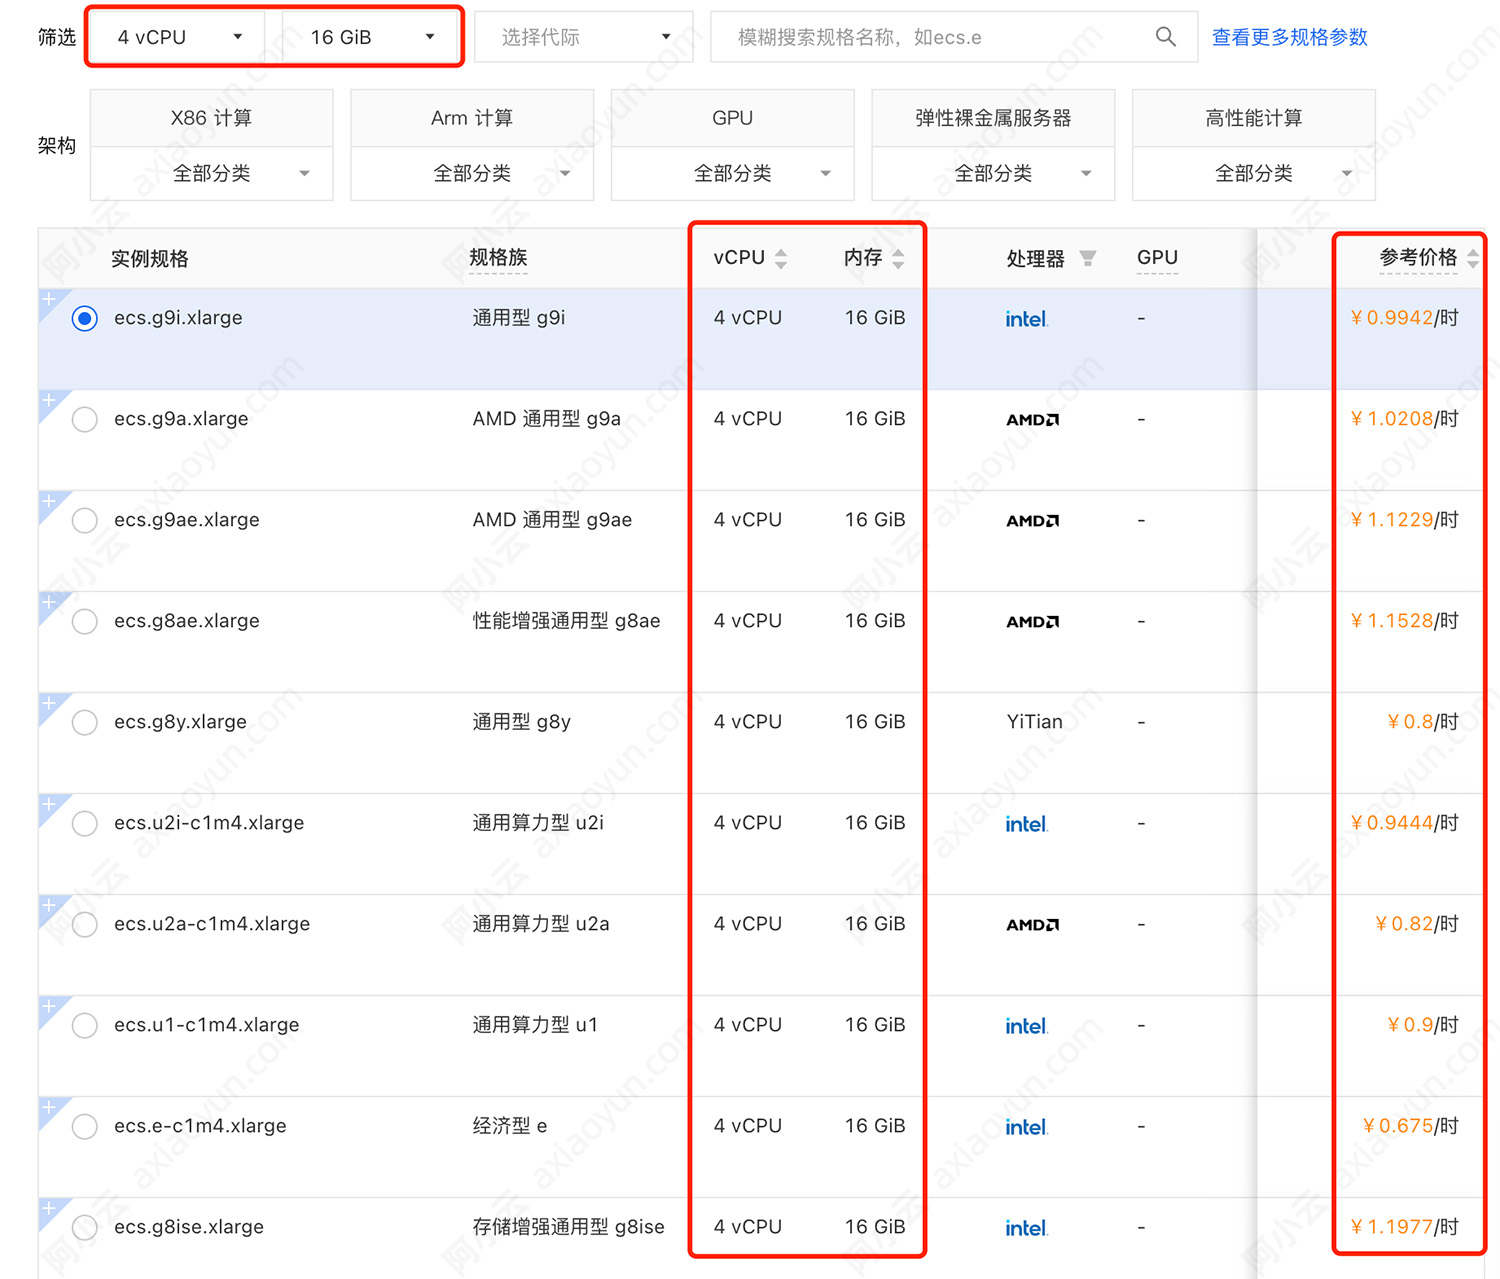Click the 经济型 e family cell
This screenshot has width=1500, height=1279.
click(510, 1126)
